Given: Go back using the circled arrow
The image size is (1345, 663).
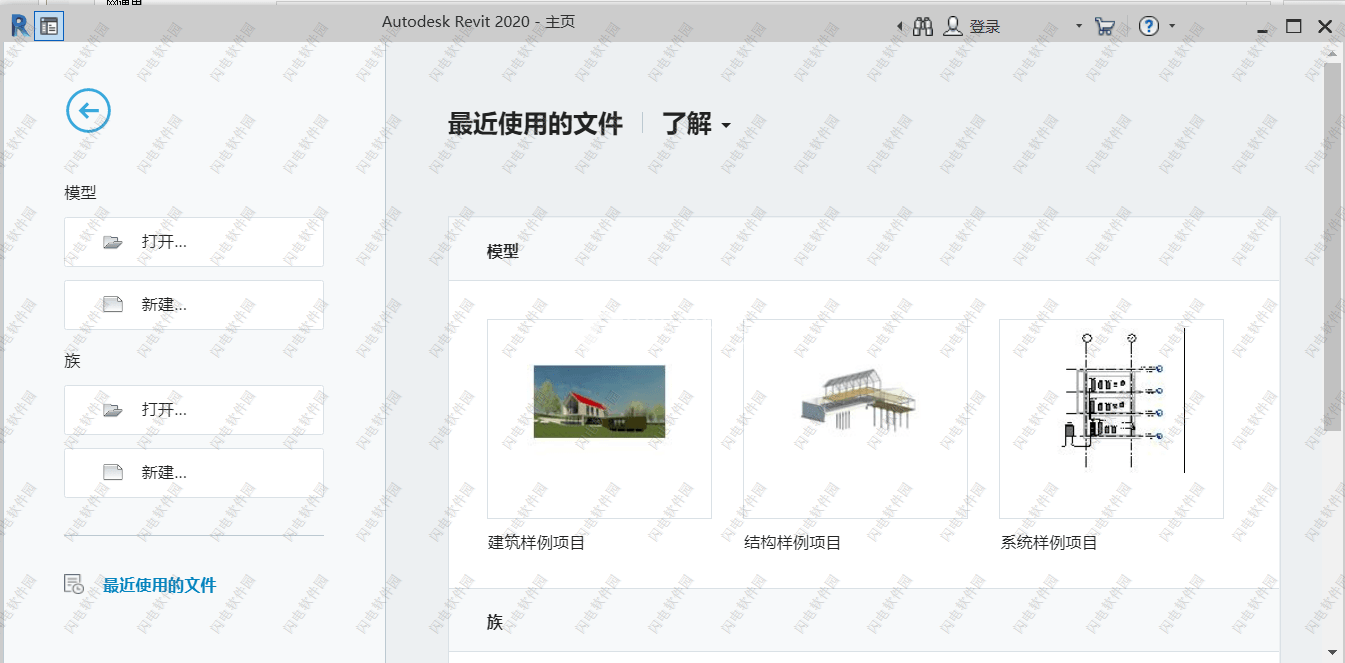Looking at the screenshot, I should pos(88,110).
